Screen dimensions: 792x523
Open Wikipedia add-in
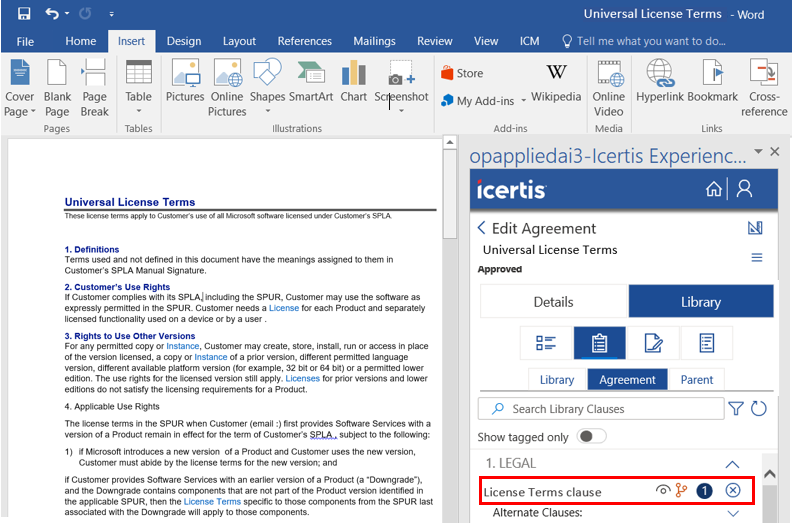click(x=556, y=81)
